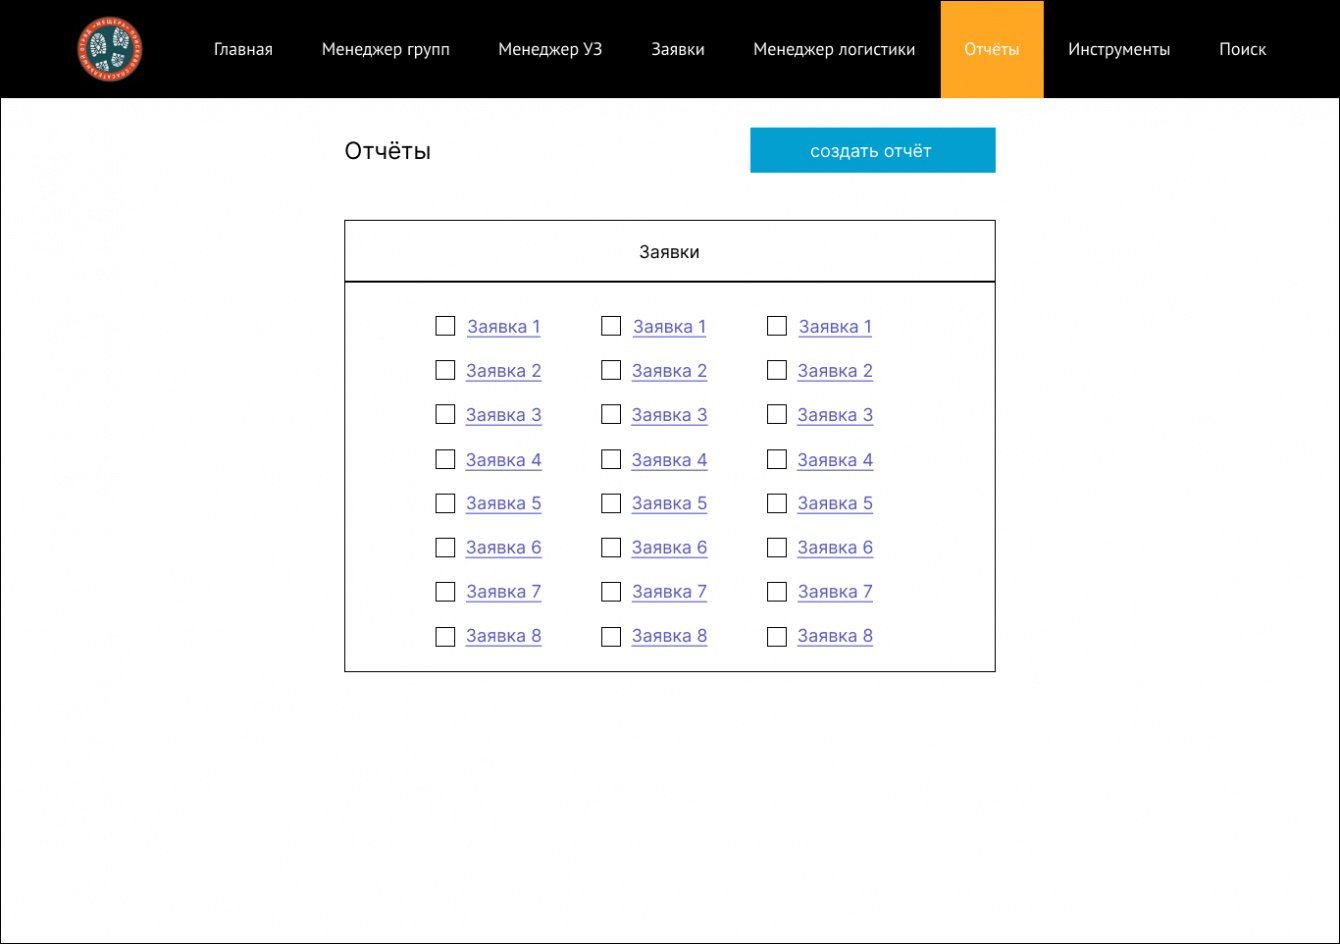Open the Менеджер УЗ nav item
This screenshot has height=944, width=1340.
pos(550,49)
